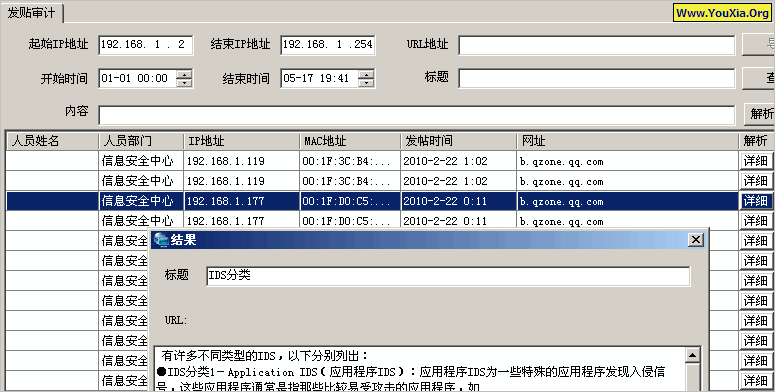Sort by MAC地址 column header
775x392 pixels.
350,141
